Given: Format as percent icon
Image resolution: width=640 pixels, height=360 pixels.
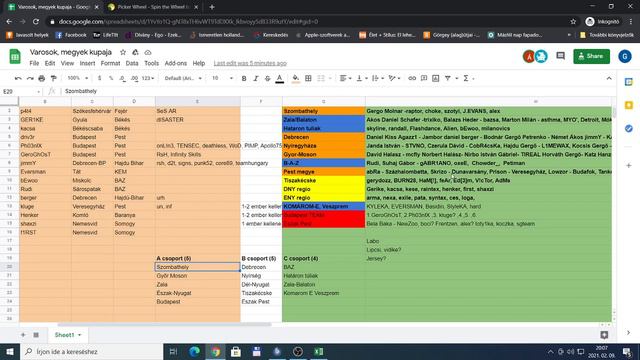Looking at the screenshot, I should pos(111,78).
